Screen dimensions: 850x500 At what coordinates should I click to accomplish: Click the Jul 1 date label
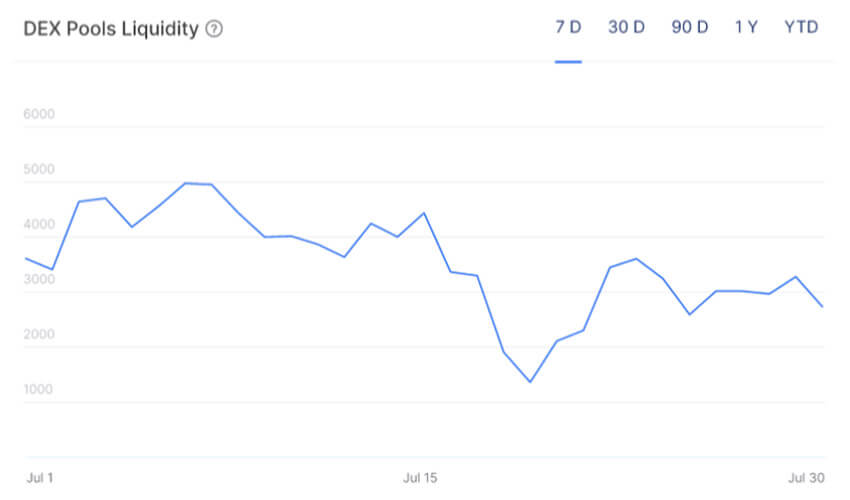point(38,478)
